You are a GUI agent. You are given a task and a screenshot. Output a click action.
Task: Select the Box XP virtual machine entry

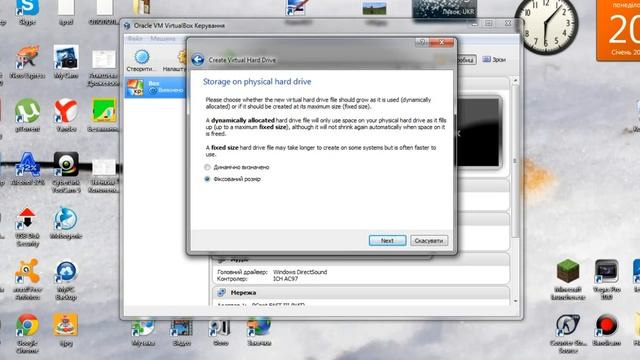155,87
